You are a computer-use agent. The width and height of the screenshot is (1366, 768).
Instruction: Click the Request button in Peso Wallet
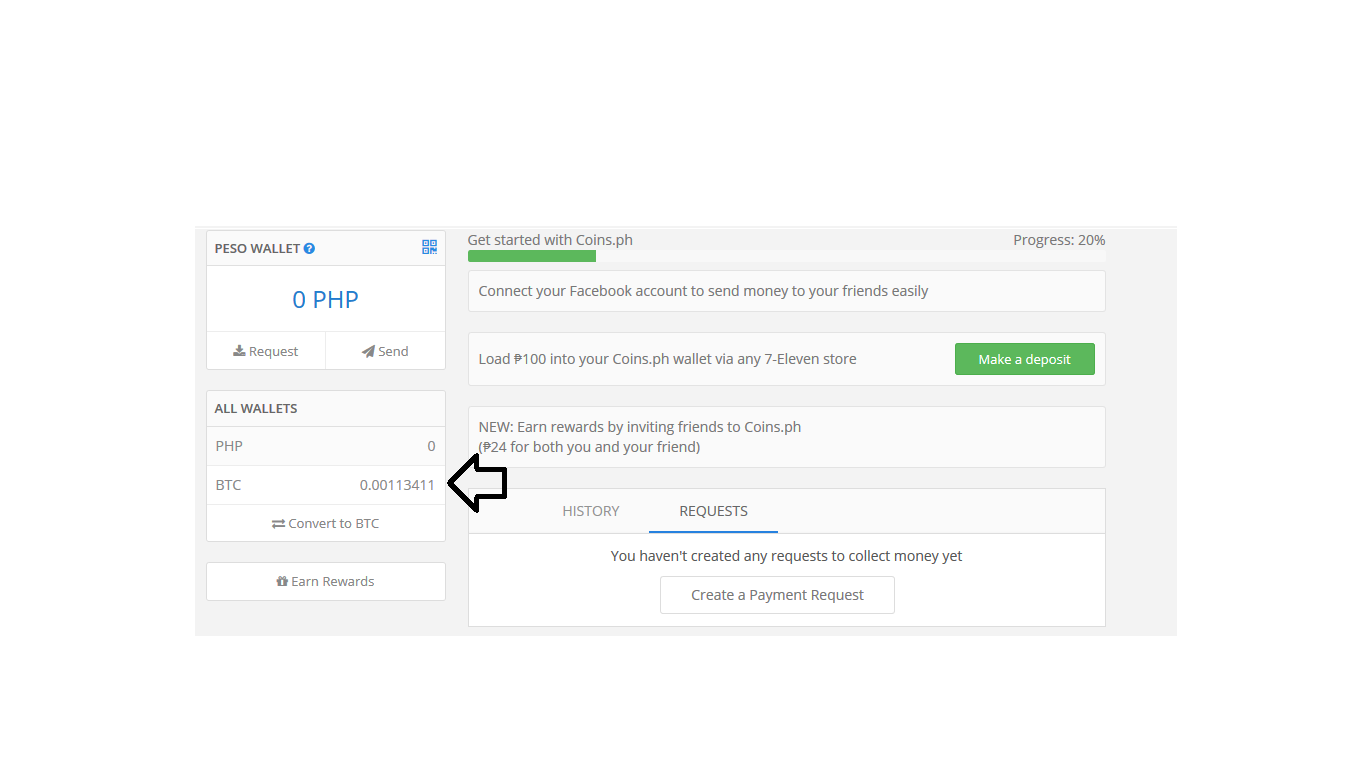pyautogui.click(x=266, y=351)
